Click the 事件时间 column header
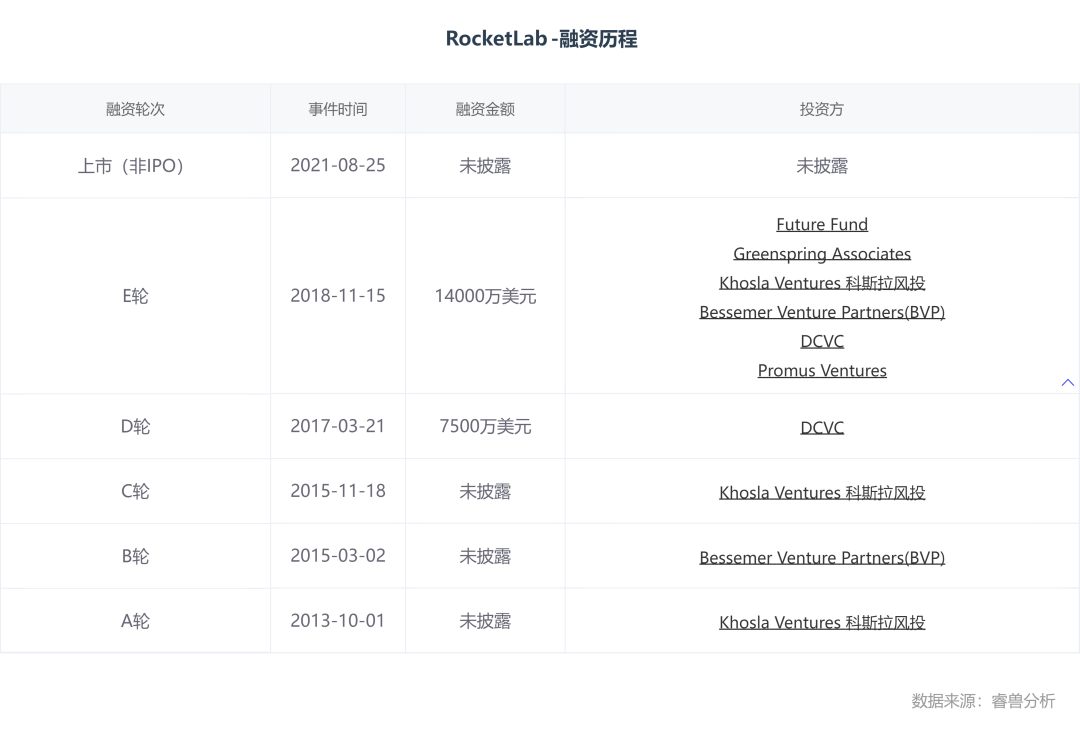 click(337, 109)
